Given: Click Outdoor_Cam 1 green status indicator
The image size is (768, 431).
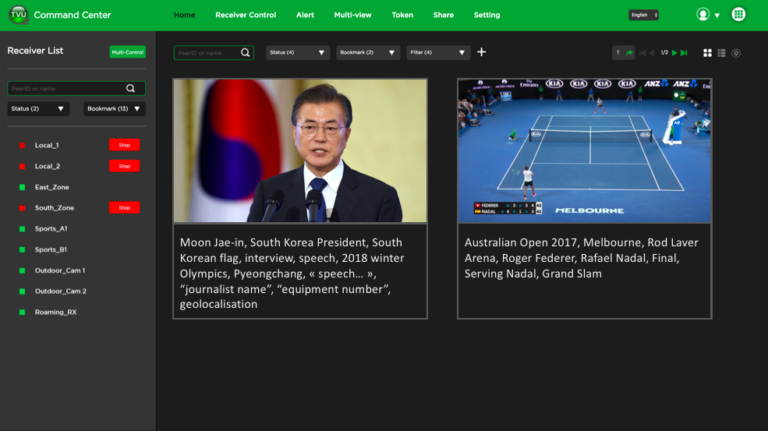Looking at the screenshot, I should (22, 270).
